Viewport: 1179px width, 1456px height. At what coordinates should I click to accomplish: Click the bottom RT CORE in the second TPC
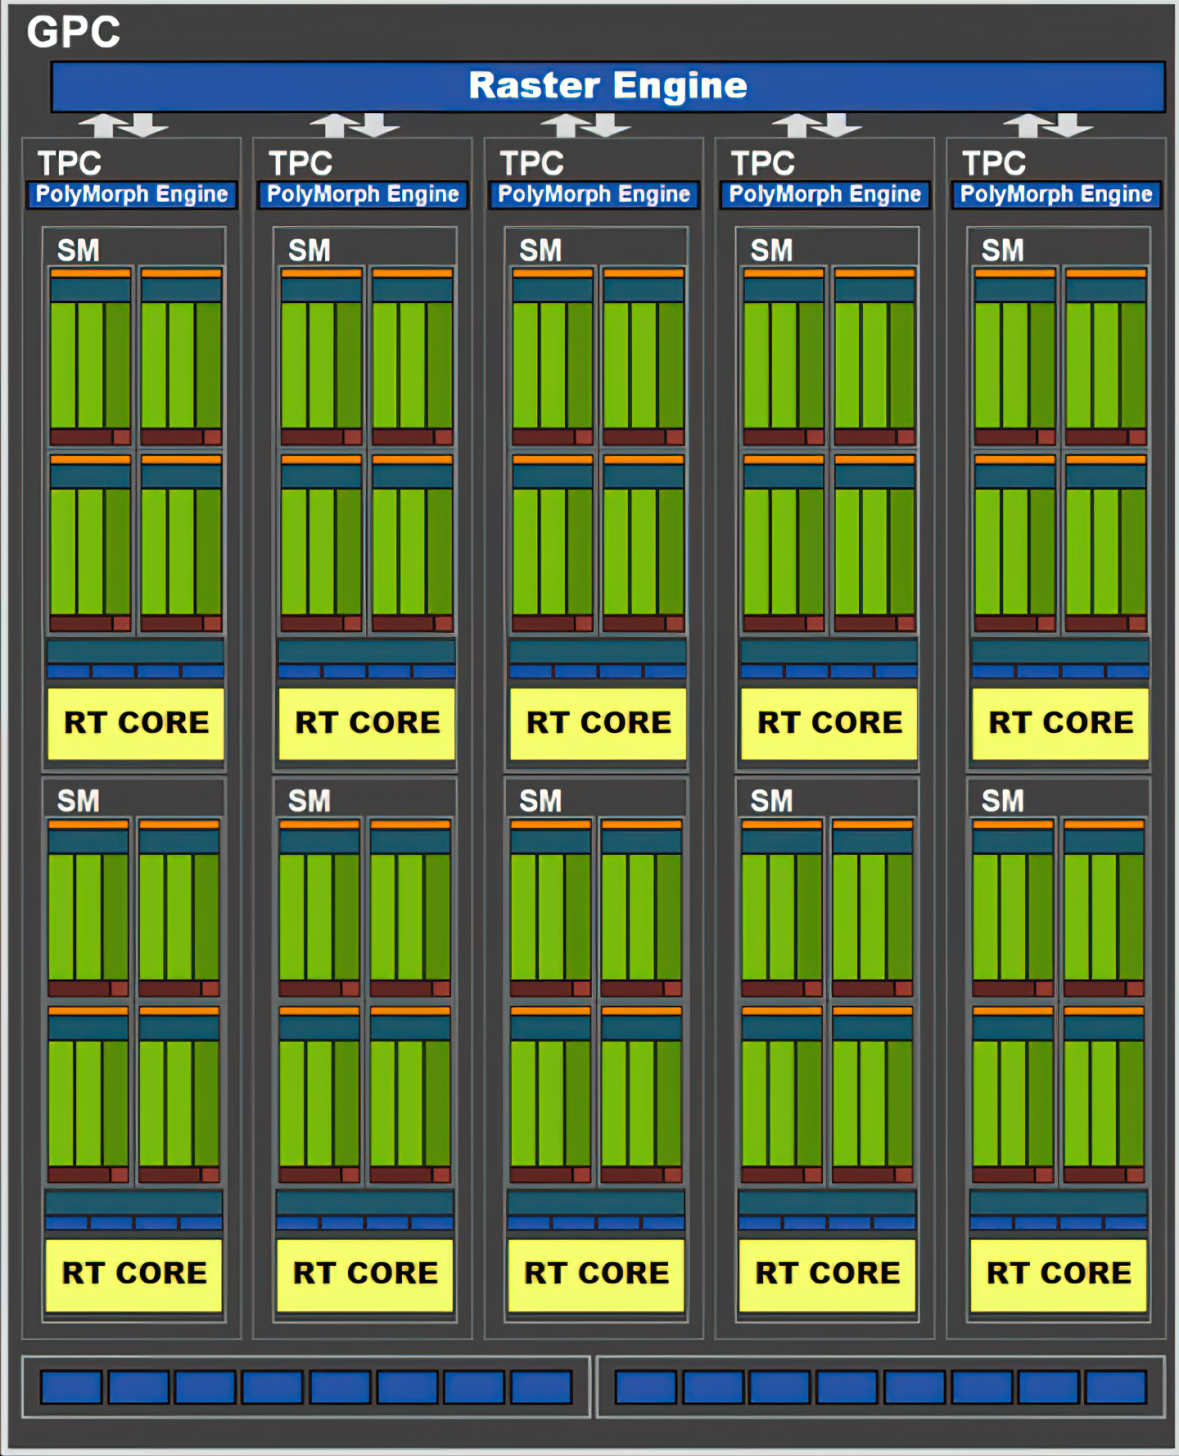pos(365,1273)
